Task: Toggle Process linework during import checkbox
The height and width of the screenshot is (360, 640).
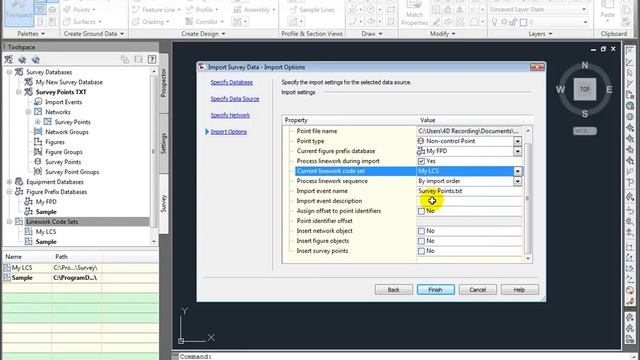Action: tap(421, 161)
